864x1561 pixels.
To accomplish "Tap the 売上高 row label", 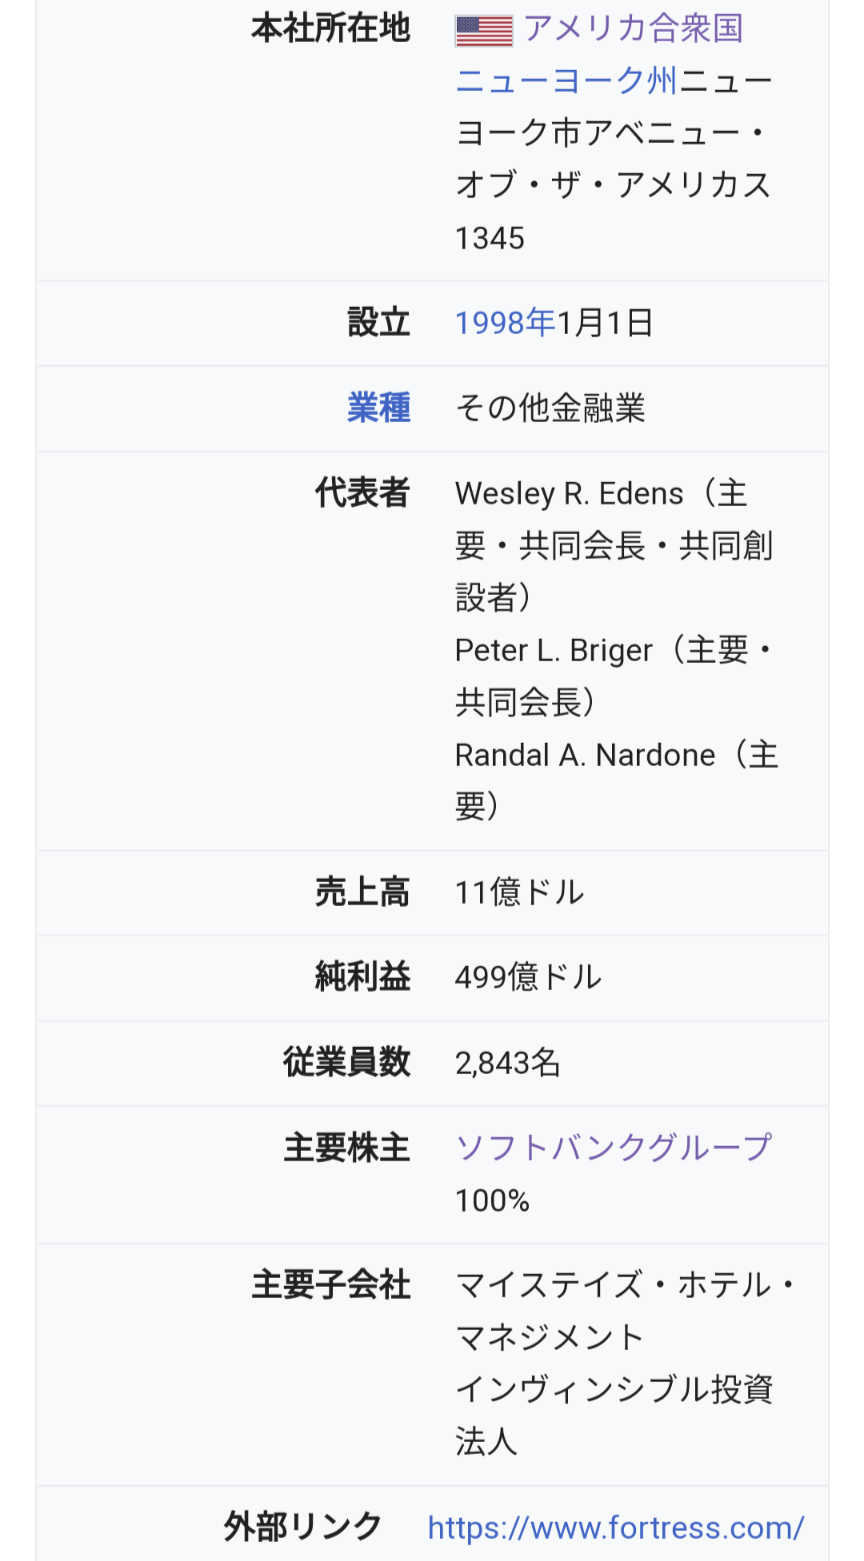I will [362, 892].
